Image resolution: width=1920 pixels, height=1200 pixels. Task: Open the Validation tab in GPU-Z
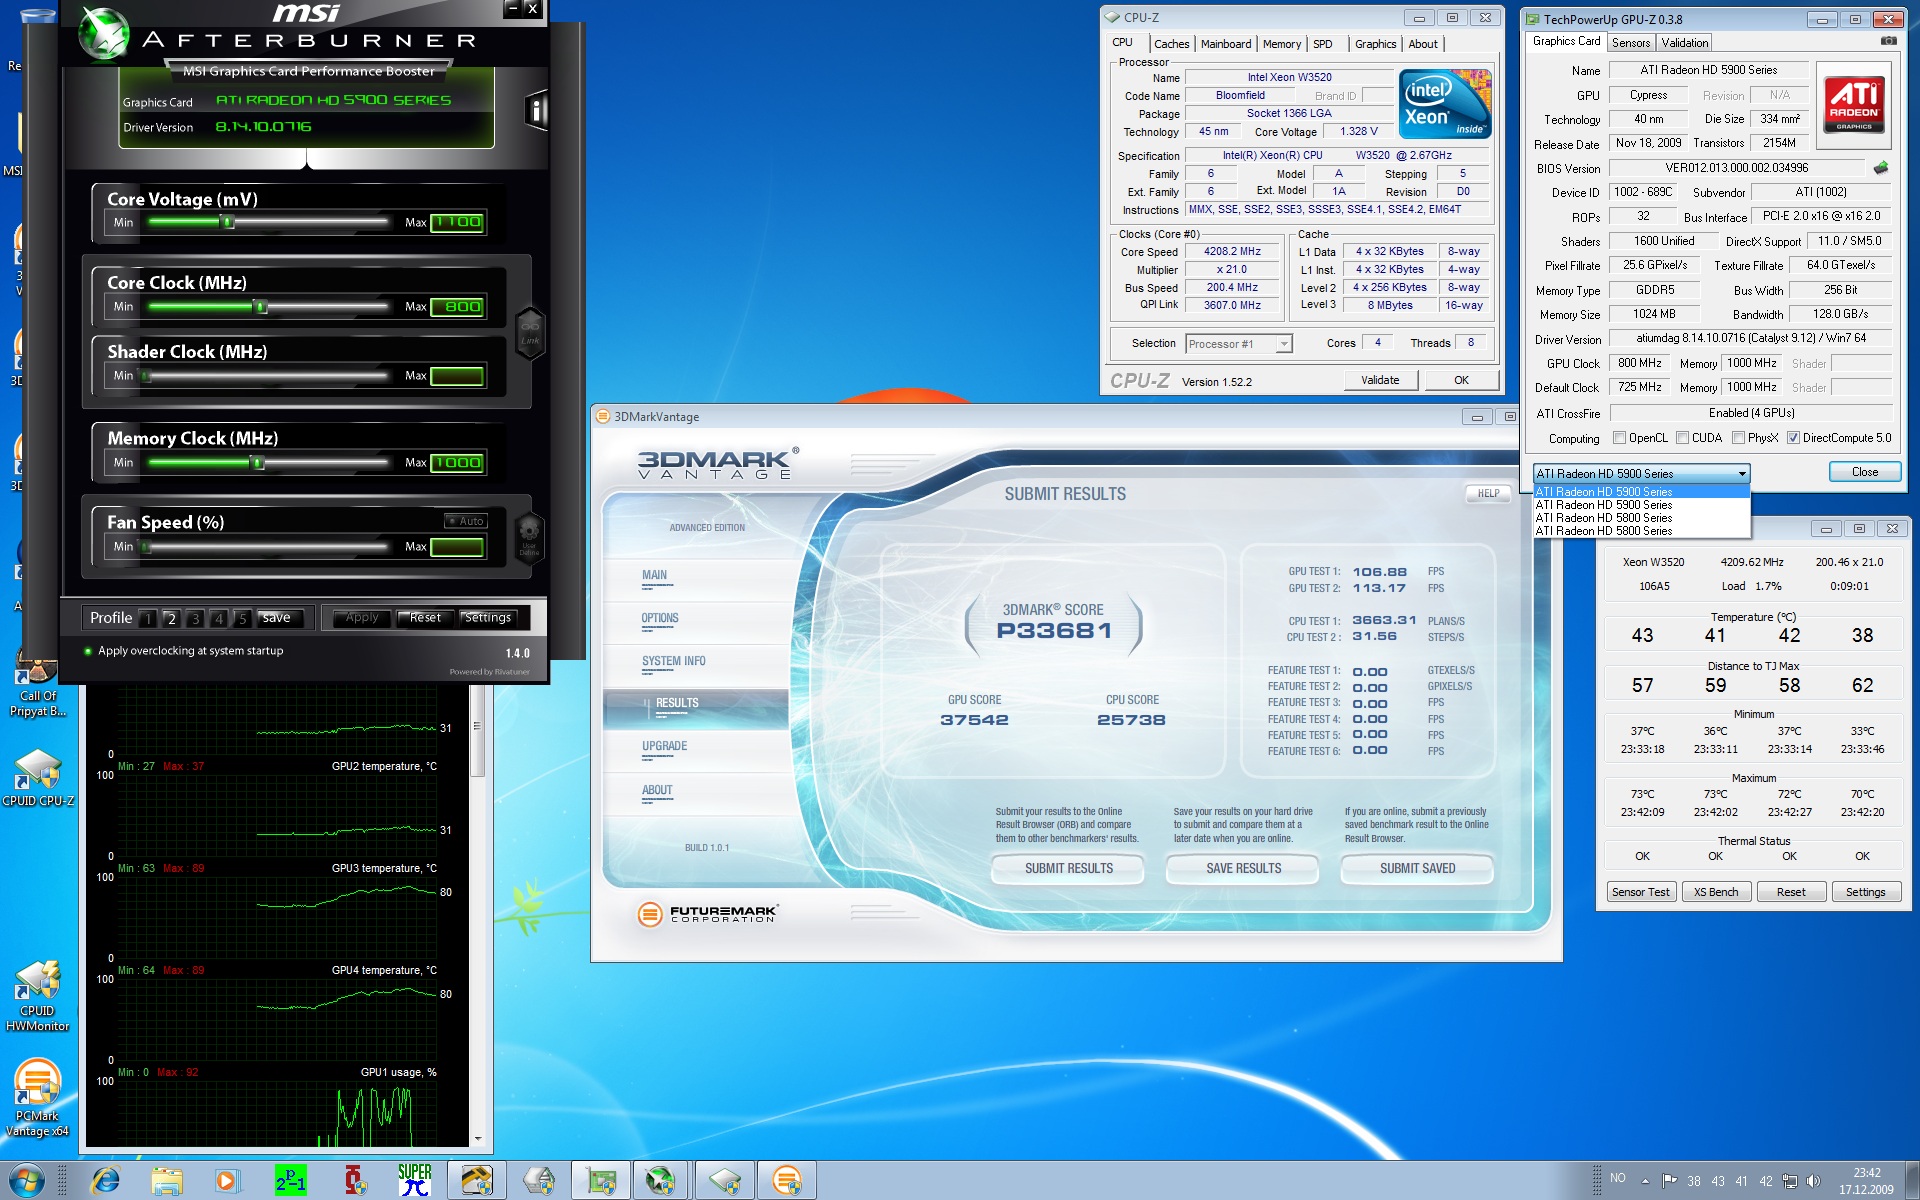1685,43
